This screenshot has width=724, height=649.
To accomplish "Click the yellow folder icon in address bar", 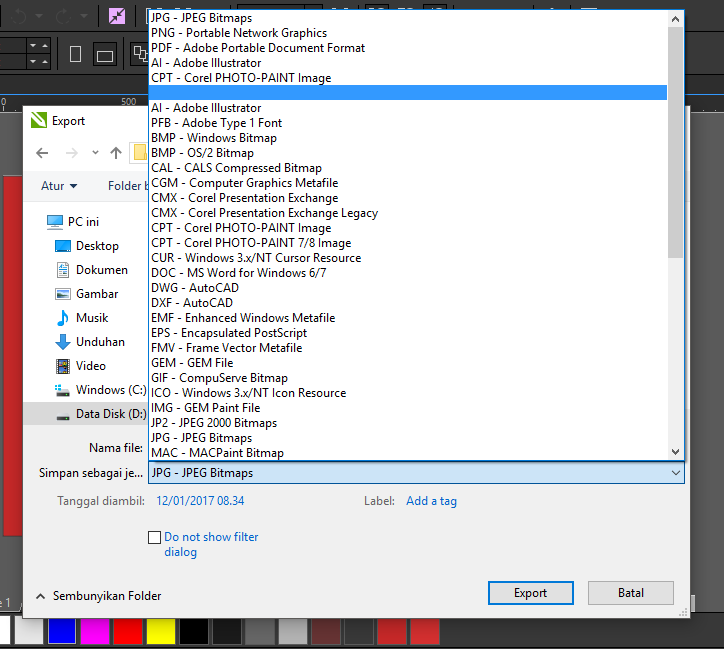I will pyautogui.click(x=140, y=153).
